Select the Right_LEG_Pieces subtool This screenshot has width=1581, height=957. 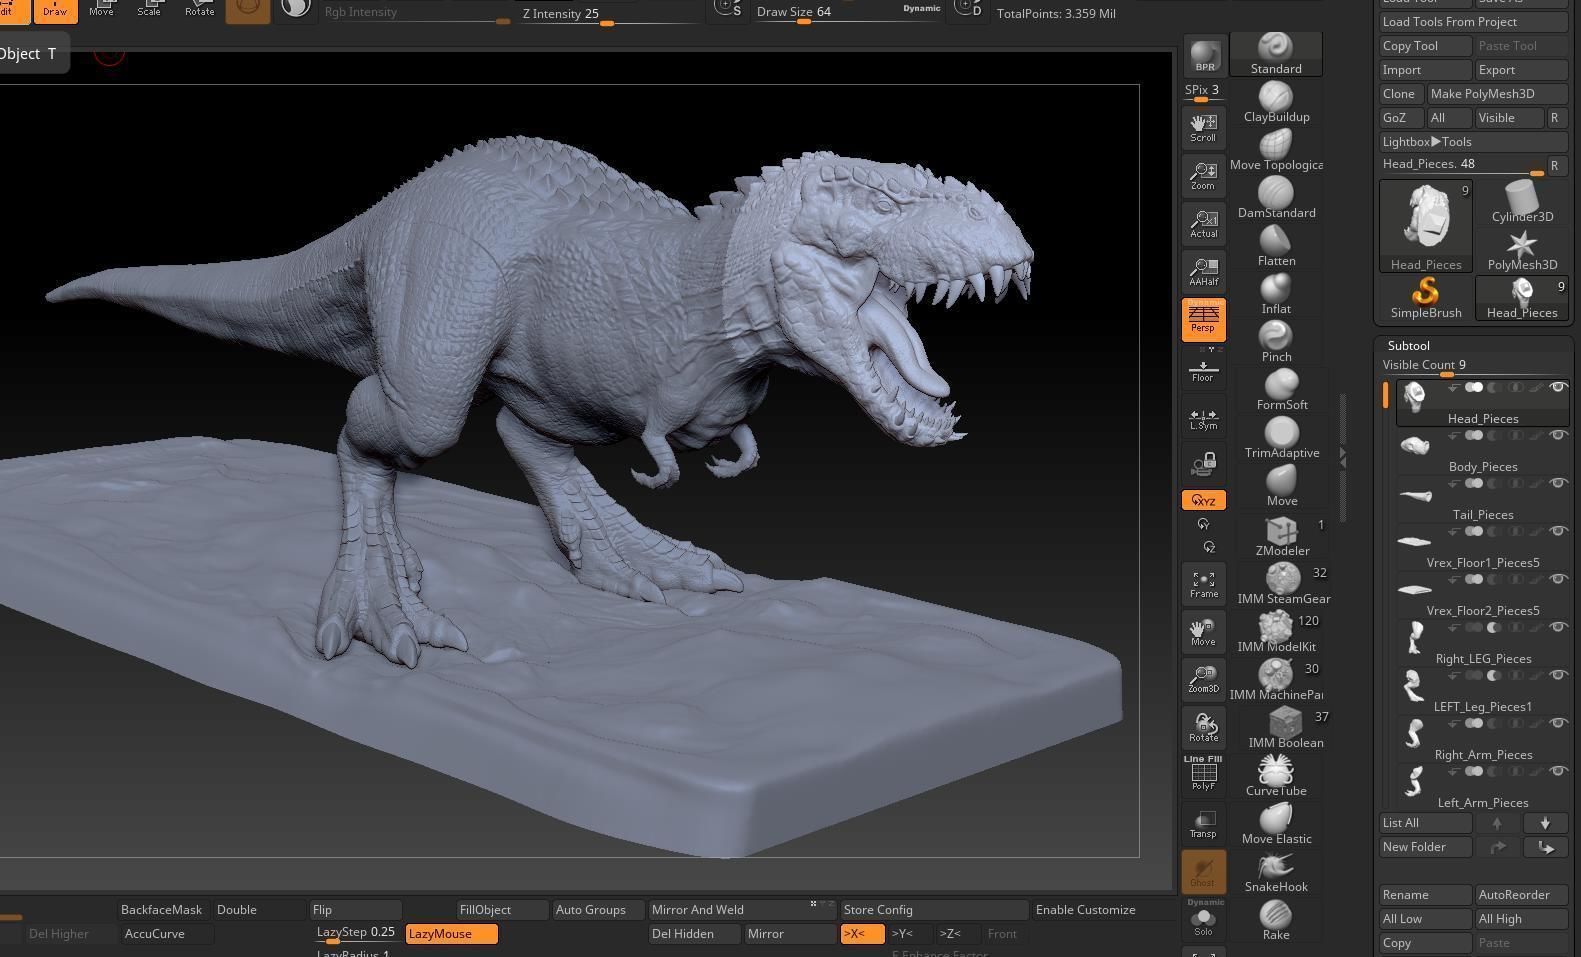click(1482, 644)
